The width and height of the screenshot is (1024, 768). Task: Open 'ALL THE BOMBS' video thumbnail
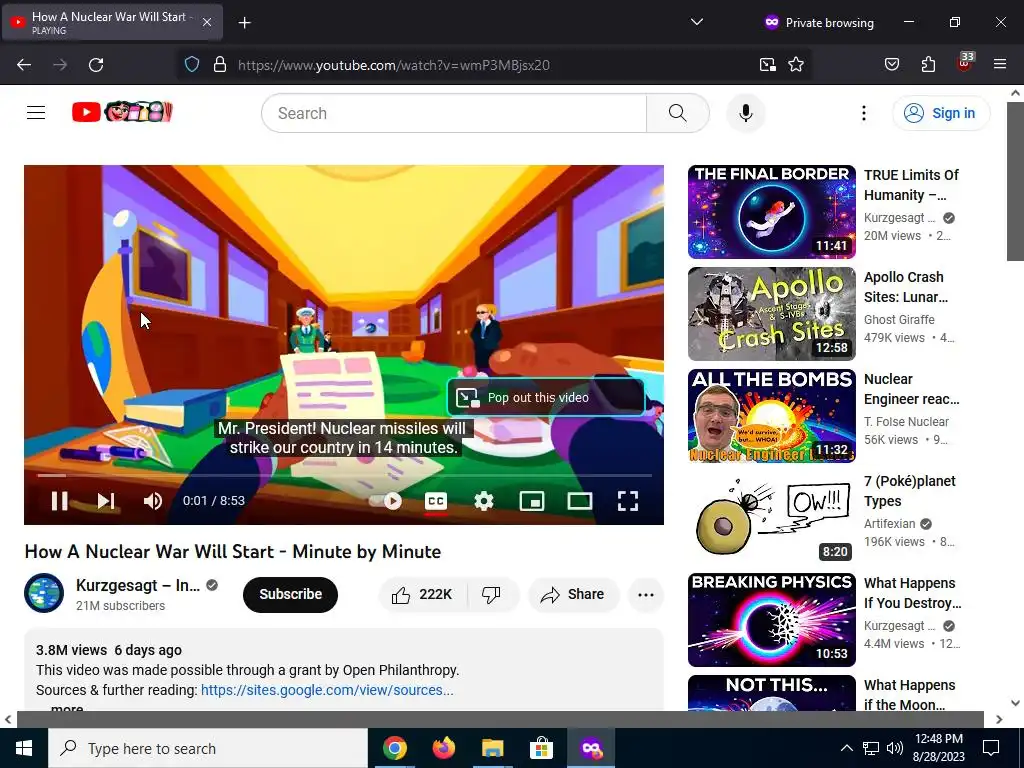pyautogui.click(x=771, y=415)
